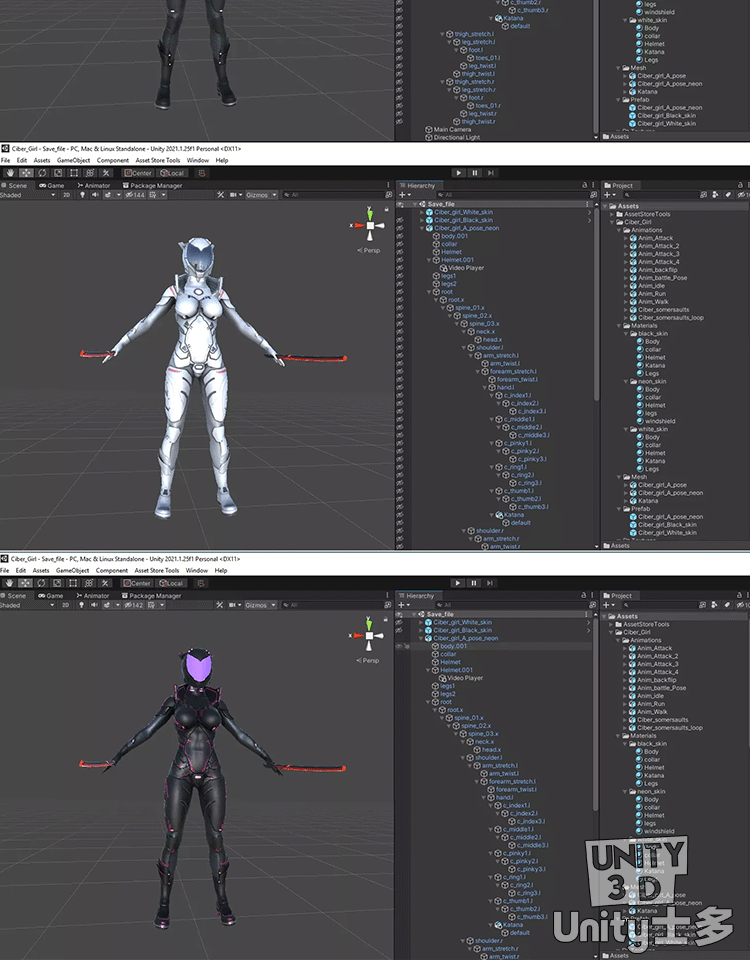Collapse Ciber_girl_A_pose_neon in the middle Hierarchy

[422, 228]
